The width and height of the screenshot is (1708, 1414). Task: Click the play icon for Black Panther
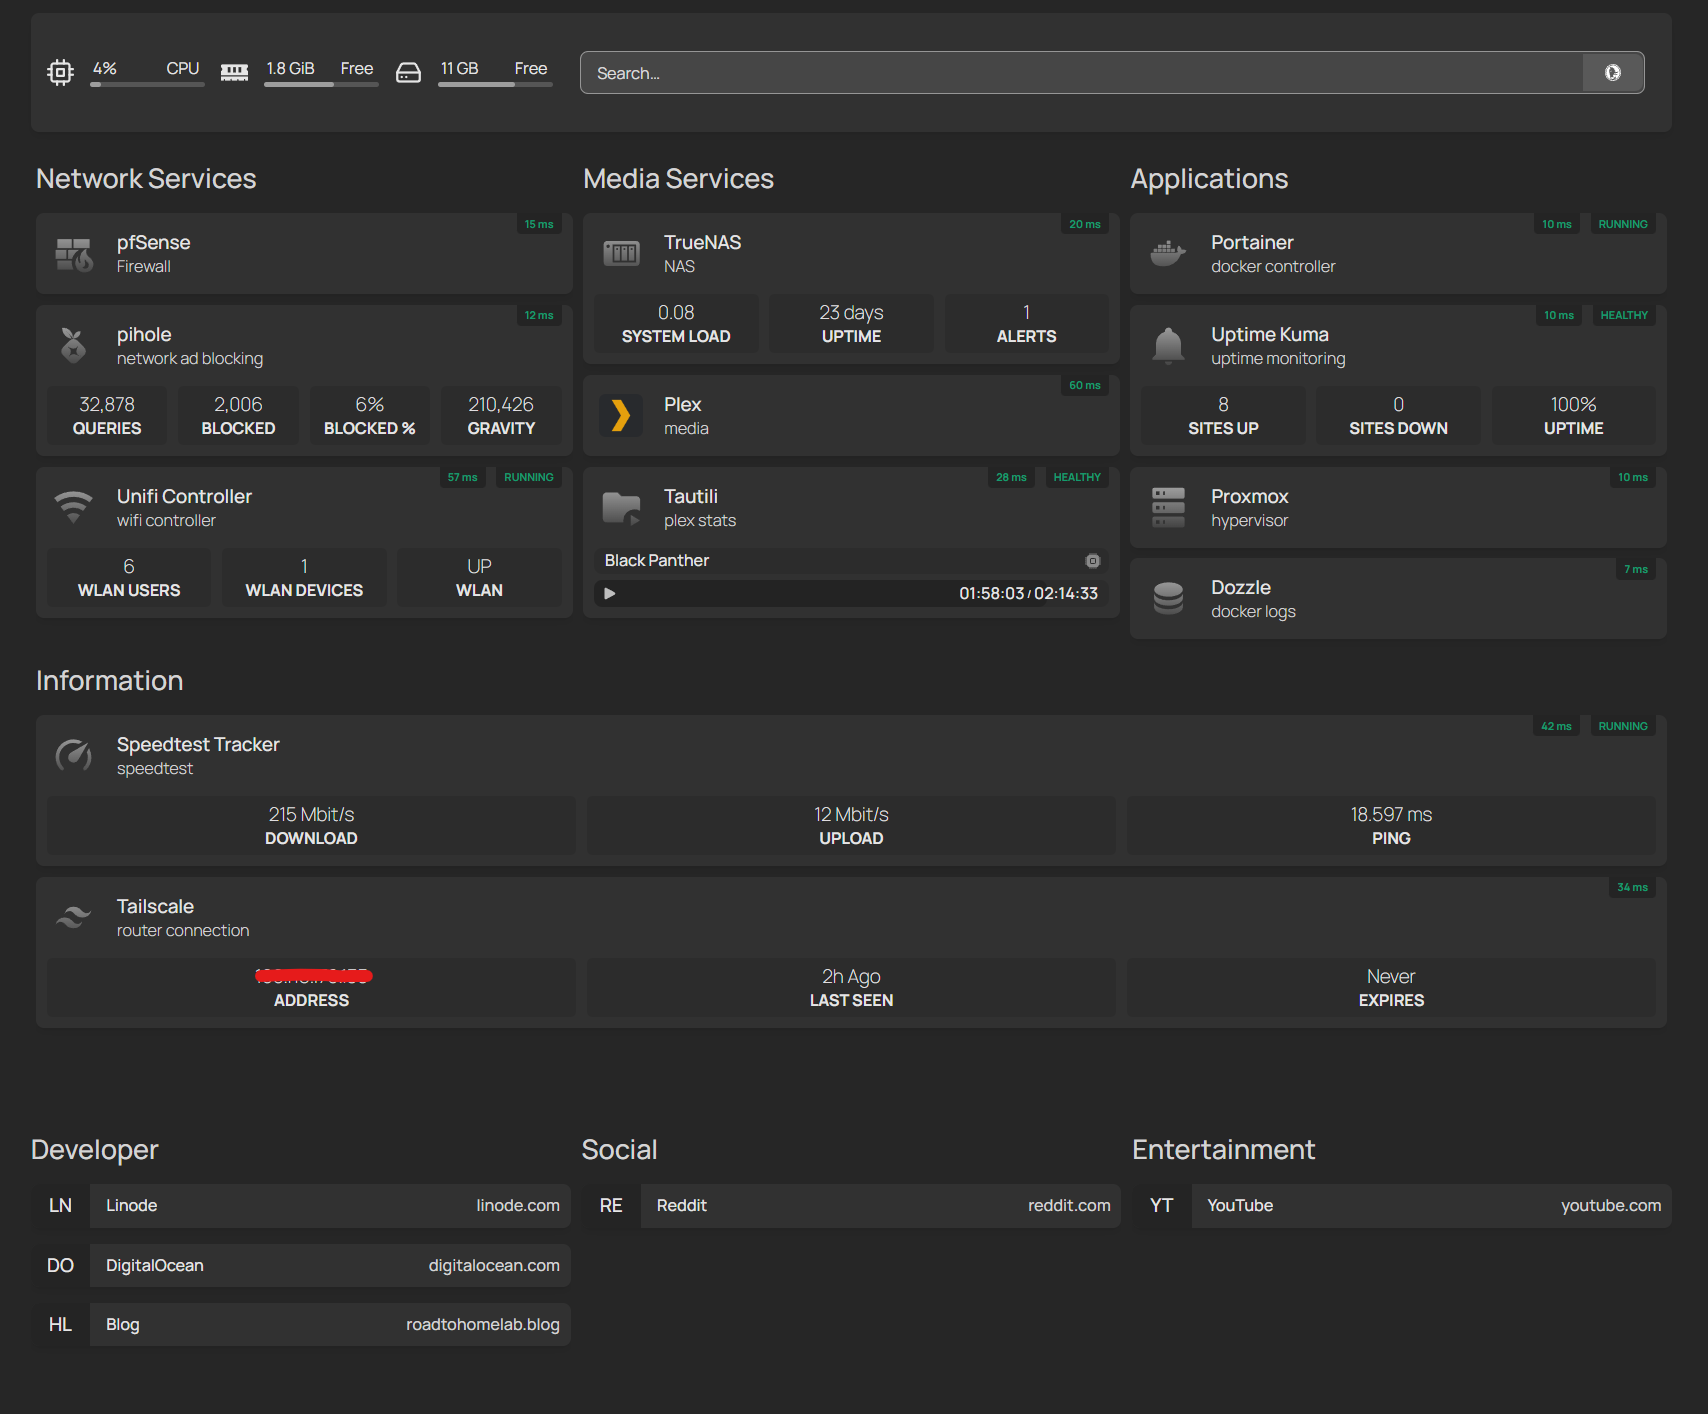[610, 594]
